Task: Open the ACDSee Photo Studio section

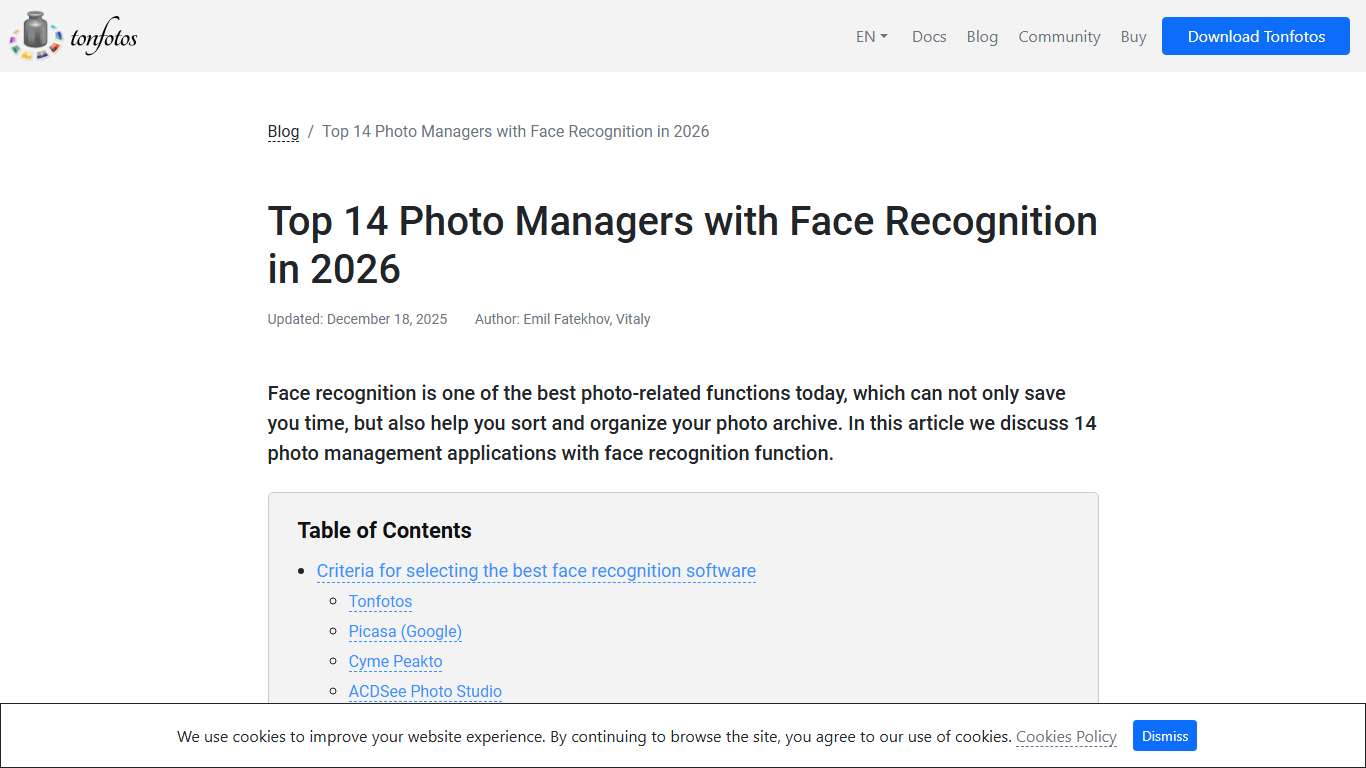Action: (x=425, y=691)
